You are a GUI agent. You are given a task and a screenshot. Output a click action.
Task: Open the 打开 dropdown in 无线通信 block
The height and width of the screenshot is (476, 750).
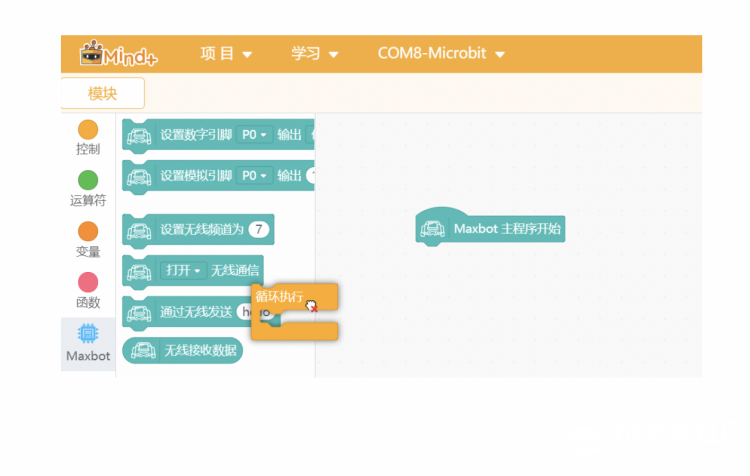click(183, 271)
